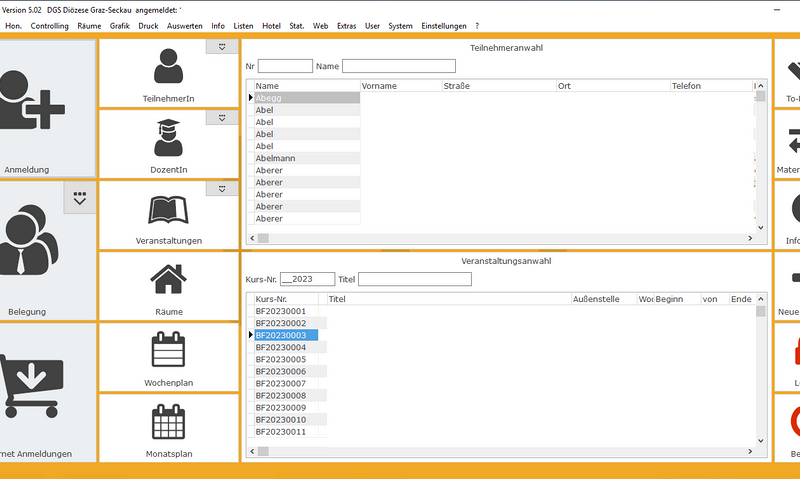The width and height of the screenshot is (800, 479).
Task: Expand the Belegung tile chevron button
Action: [x=80, y=198]
